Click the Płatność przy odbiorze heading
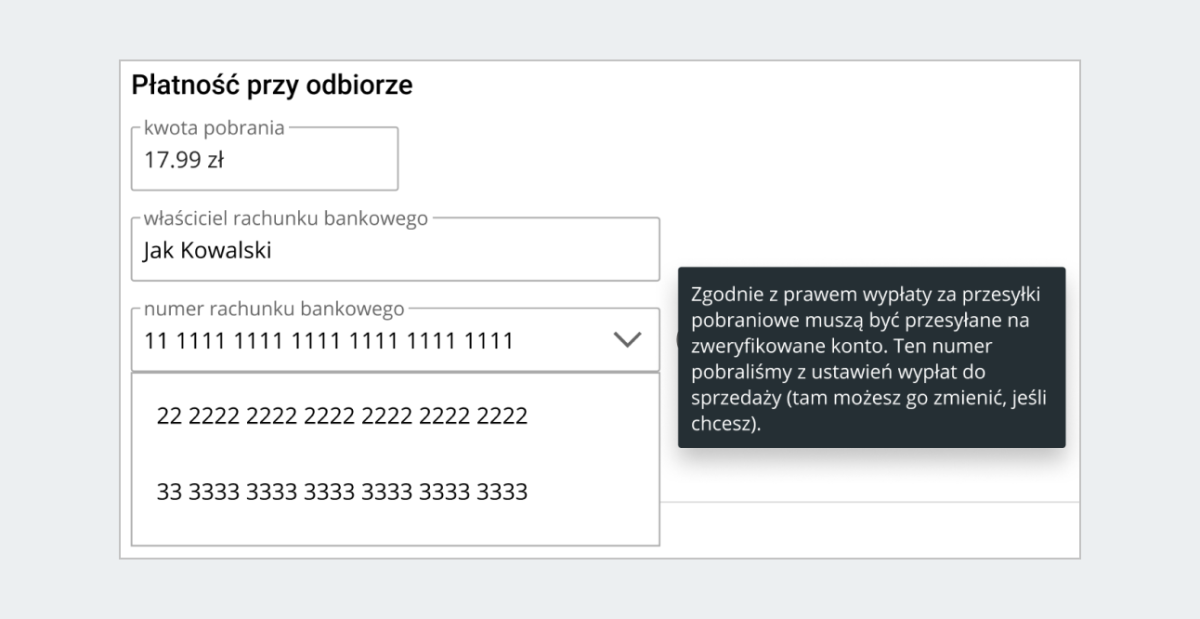 coord(271,84)
